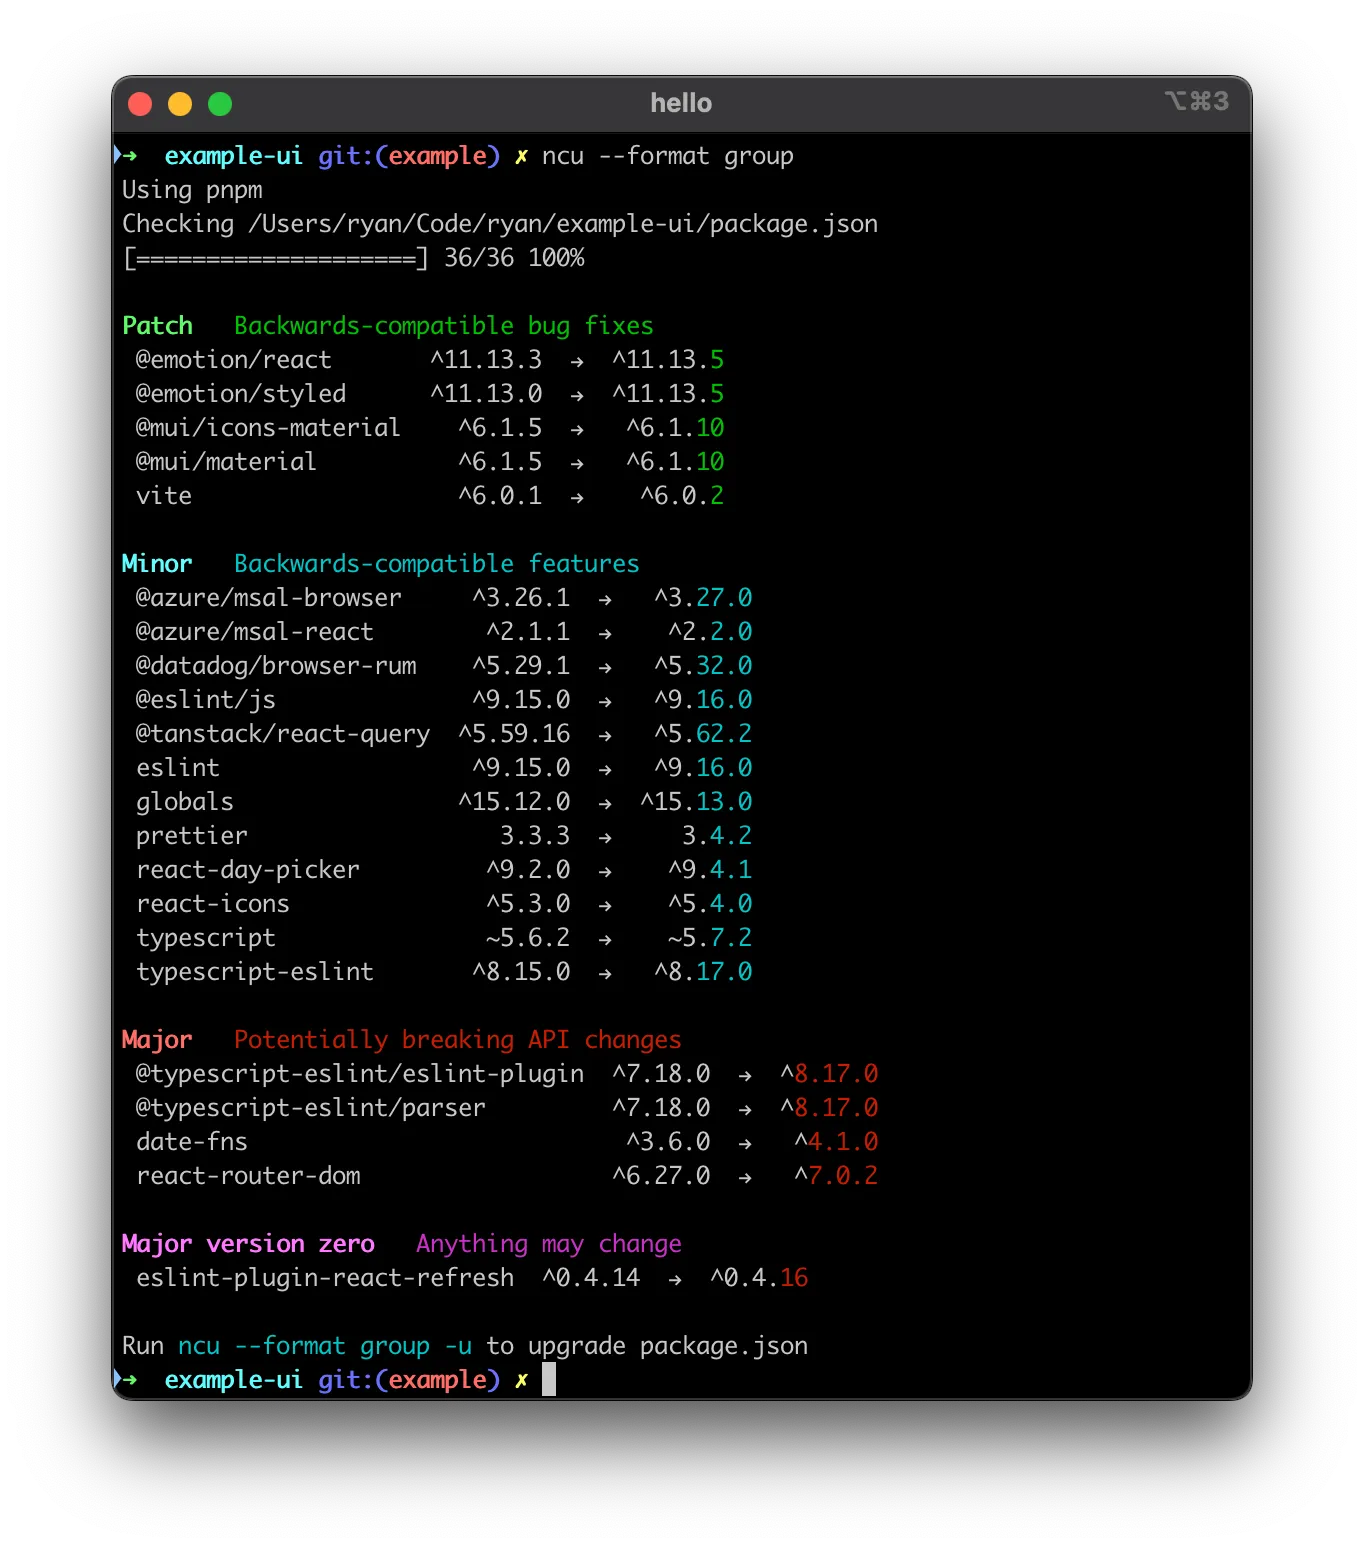Viewport: 1364px width, 1548px height.
Task: Click the @azure/msal-browser package name
Action: 268,598
